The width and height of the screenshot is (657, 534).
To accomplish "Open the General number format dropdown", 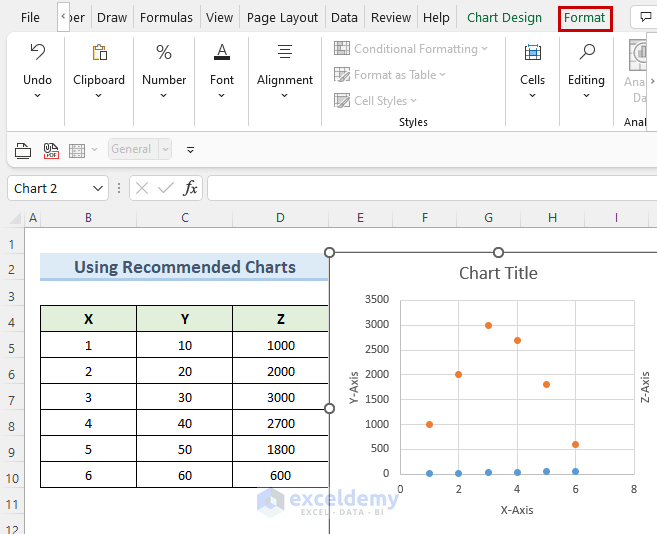I will tap(166, 149).
